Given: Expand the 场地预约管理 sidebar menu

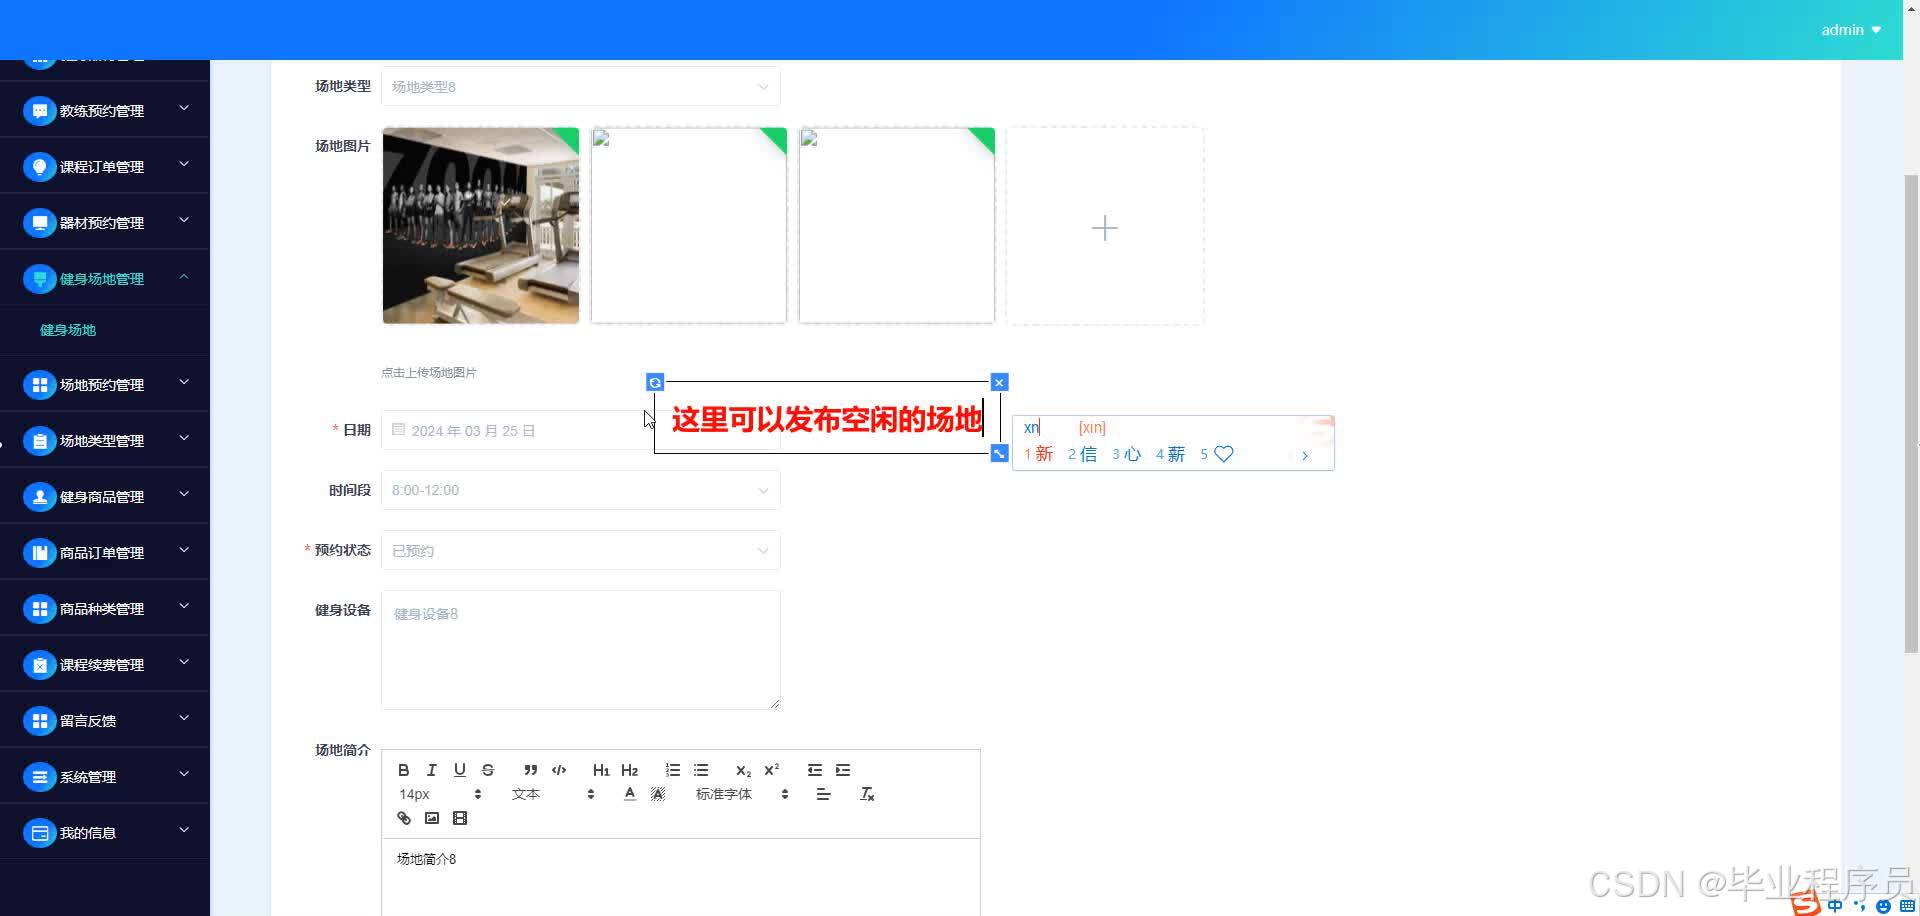Looking at the screenshot, I should [x=104, y=384].
